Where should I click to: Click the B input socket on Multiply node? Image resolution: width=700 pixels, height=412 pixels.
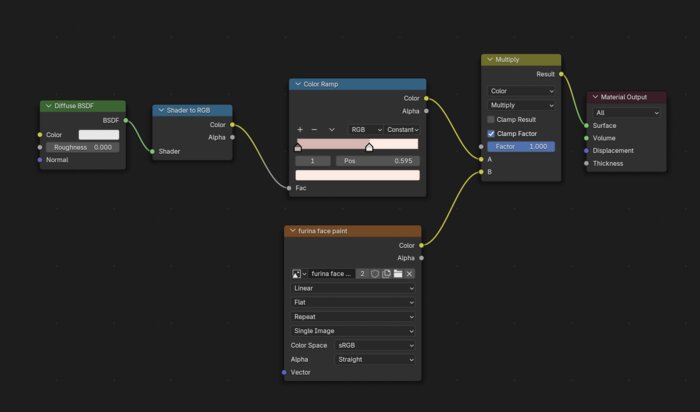pyautogui.click(x=481, y=172)
